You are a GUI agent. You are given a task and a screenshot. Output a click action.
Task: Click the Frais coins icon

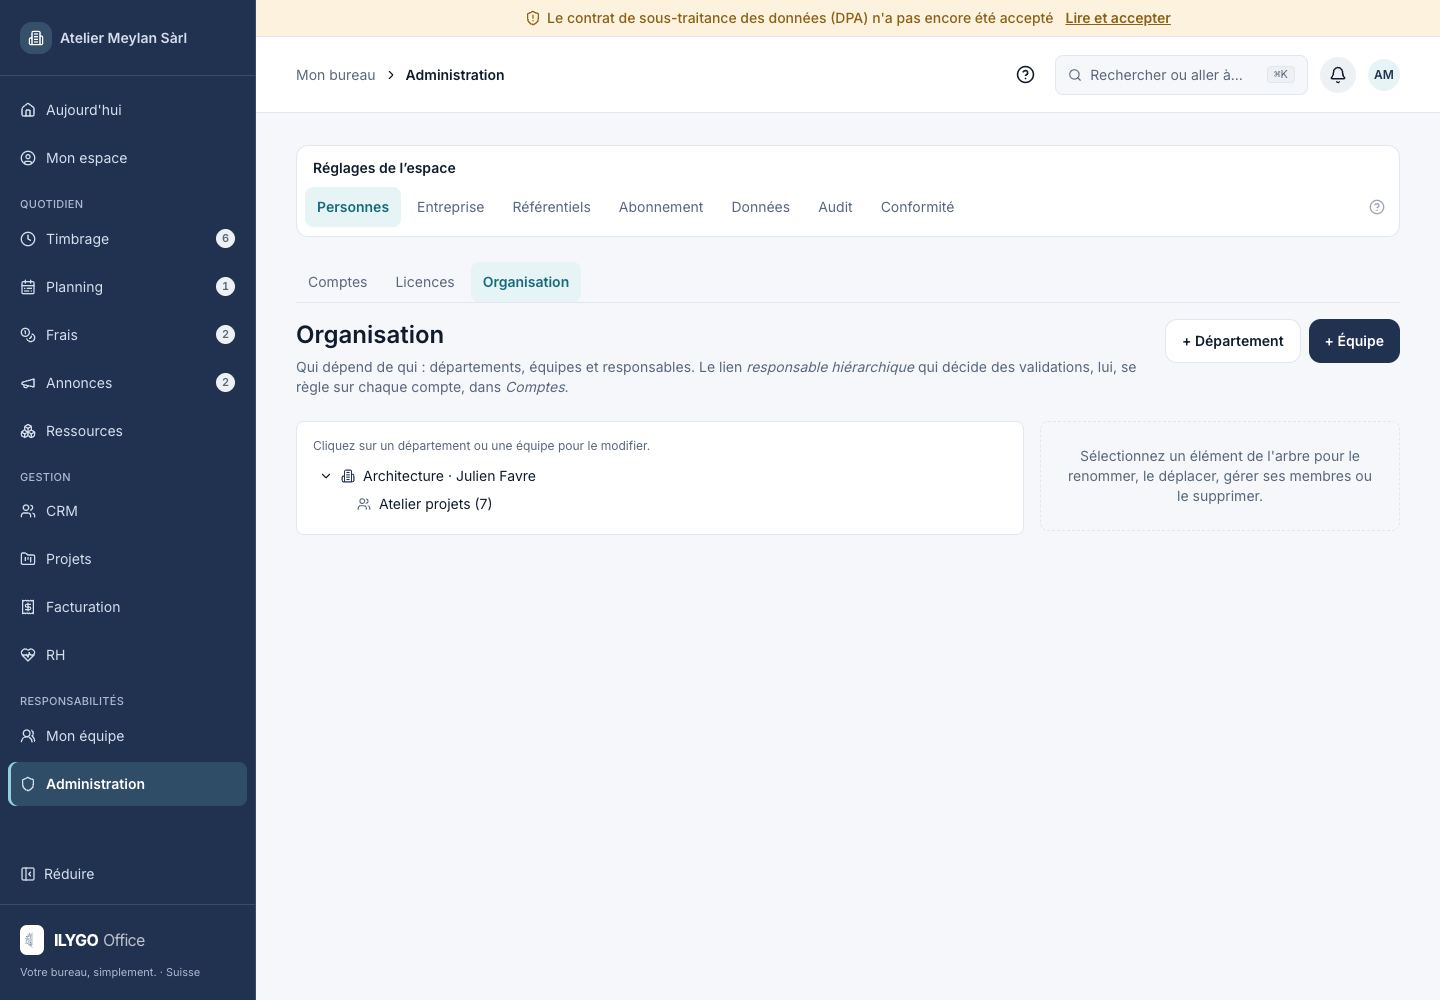[x=28, y=335]
